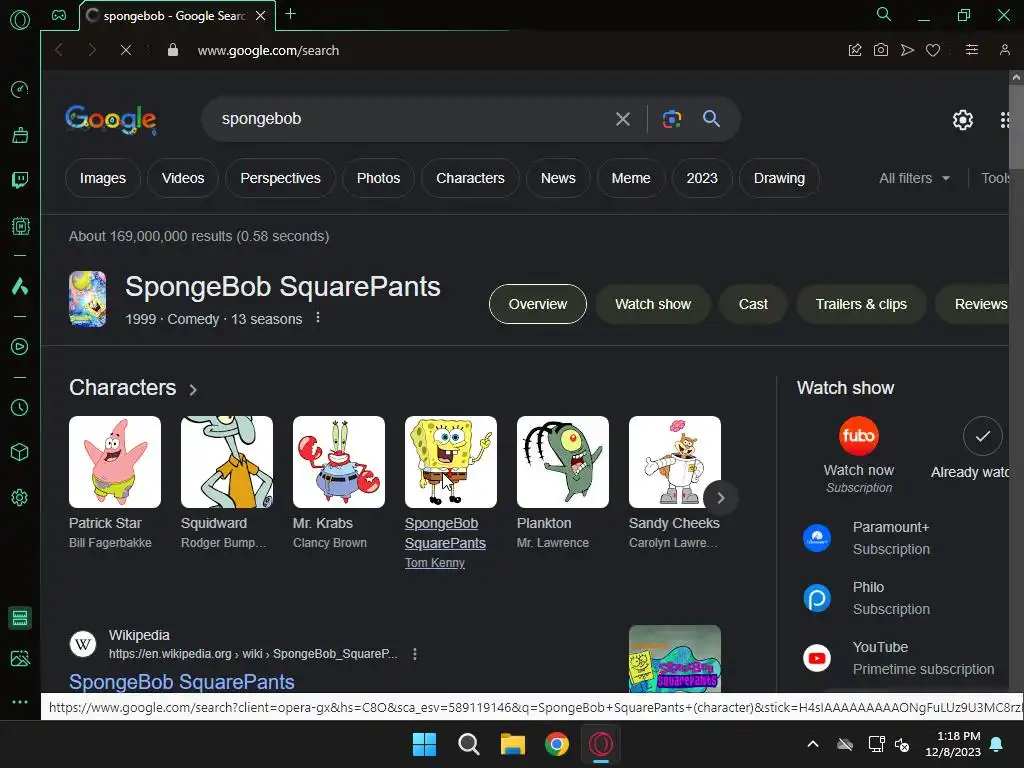Screen dimensions: 1024x768
Task: Open the Trailers & clips tab
Action: (x=861, y=304)
